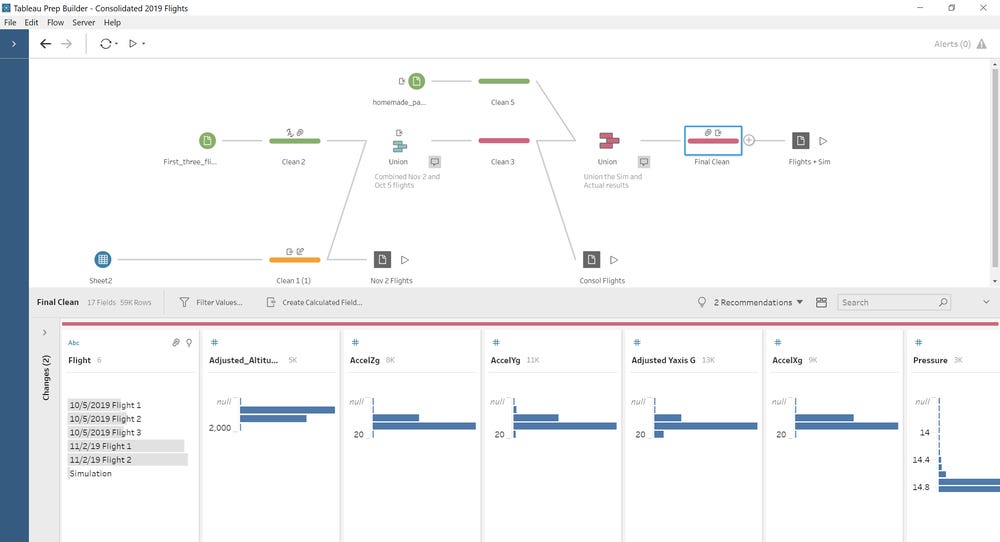Select the First_three_fli input step
Viewport: 1000px width, 542px height.
tap(207, 140)
